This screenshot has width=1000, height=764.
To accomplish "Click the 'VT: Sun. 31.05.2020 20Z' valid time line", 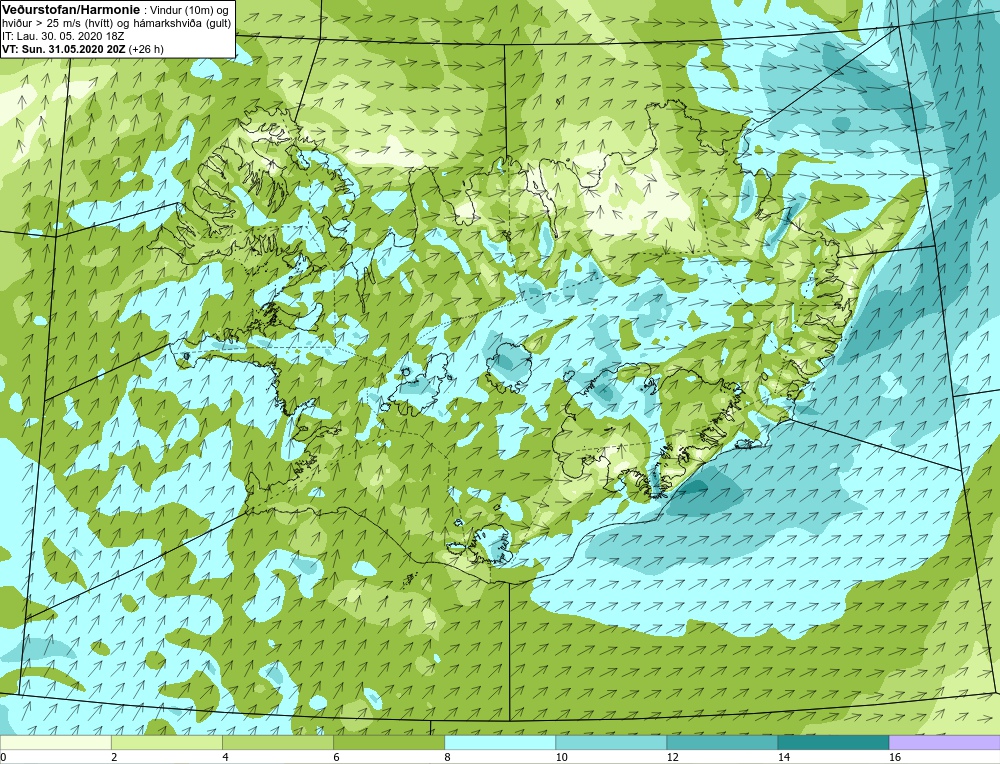I will [x=64, y=49].
